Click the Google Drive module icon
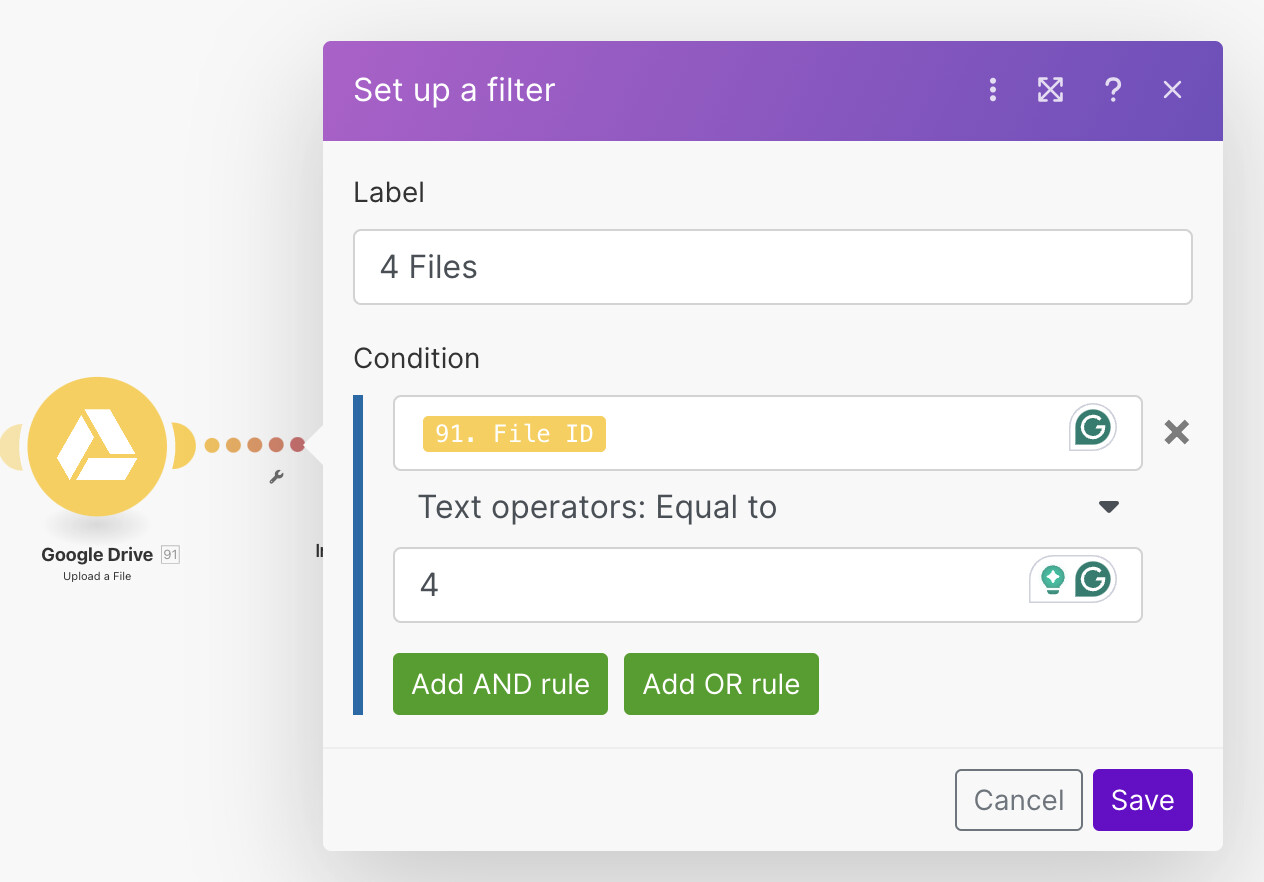 click(x=97, y=446)
